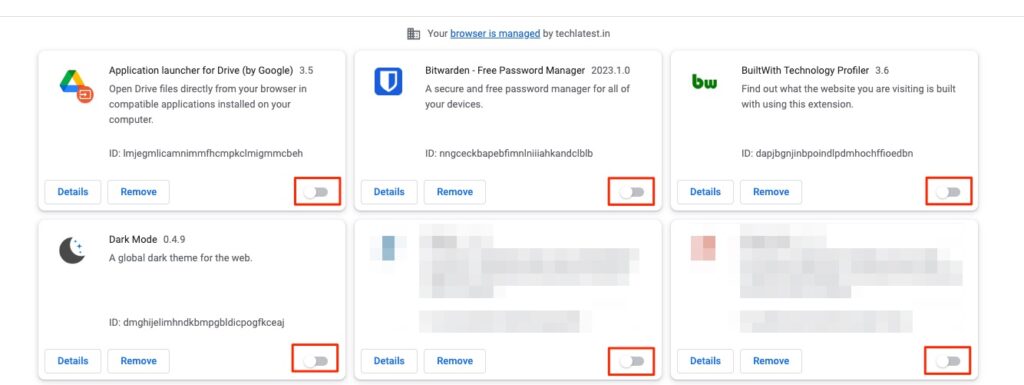Image resolution: width=1024 pixels, height=385 pixels.
Task: Open Details for Application launcher for Drive
Action: 72,192
